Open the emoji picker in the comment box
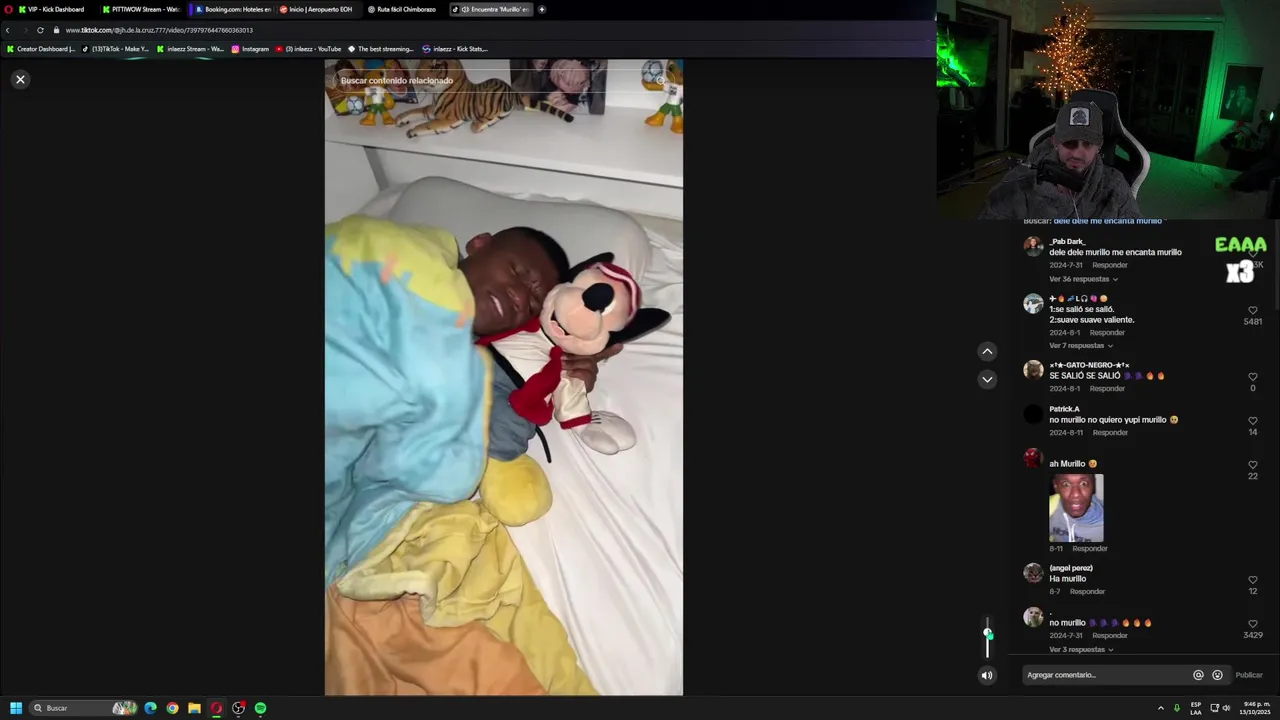 tap(1217, 675)
